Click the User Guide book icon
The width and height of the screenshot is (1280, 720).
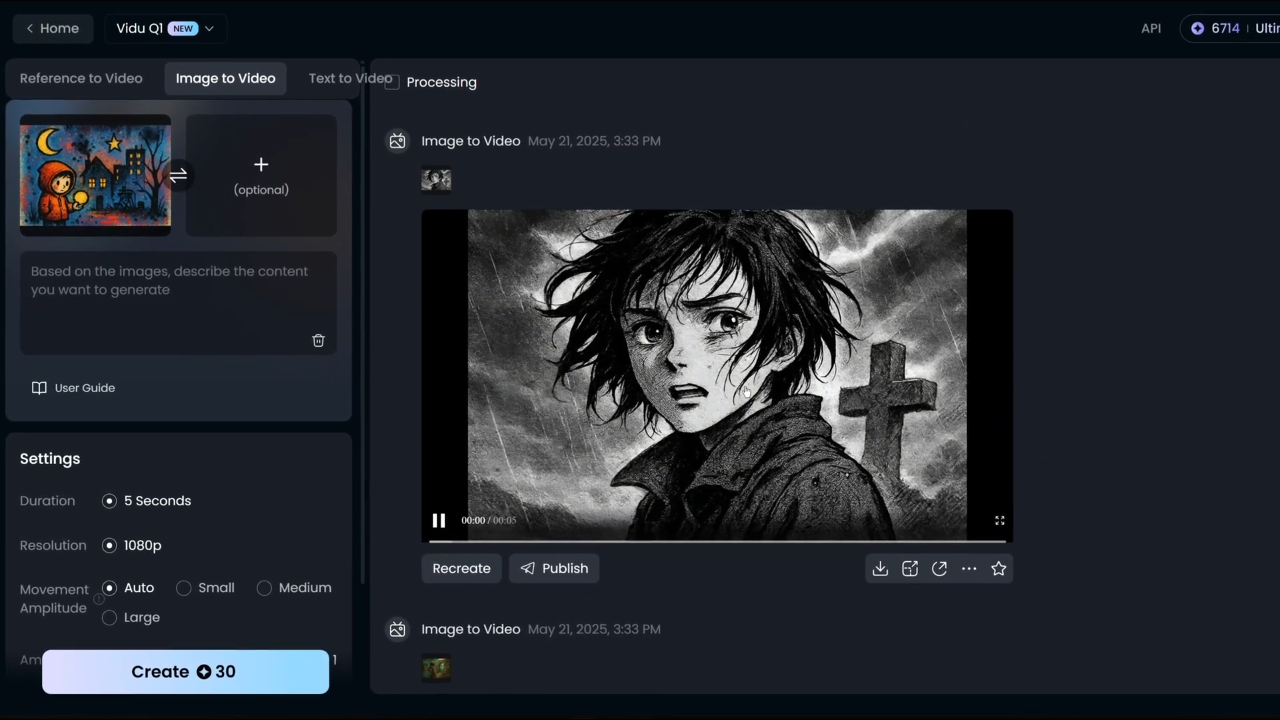click(39, 388)
